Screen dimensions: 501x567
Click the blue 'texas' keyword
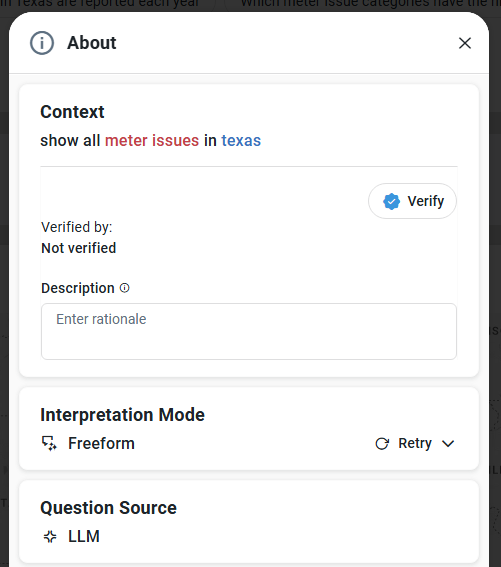coord(241,140)
